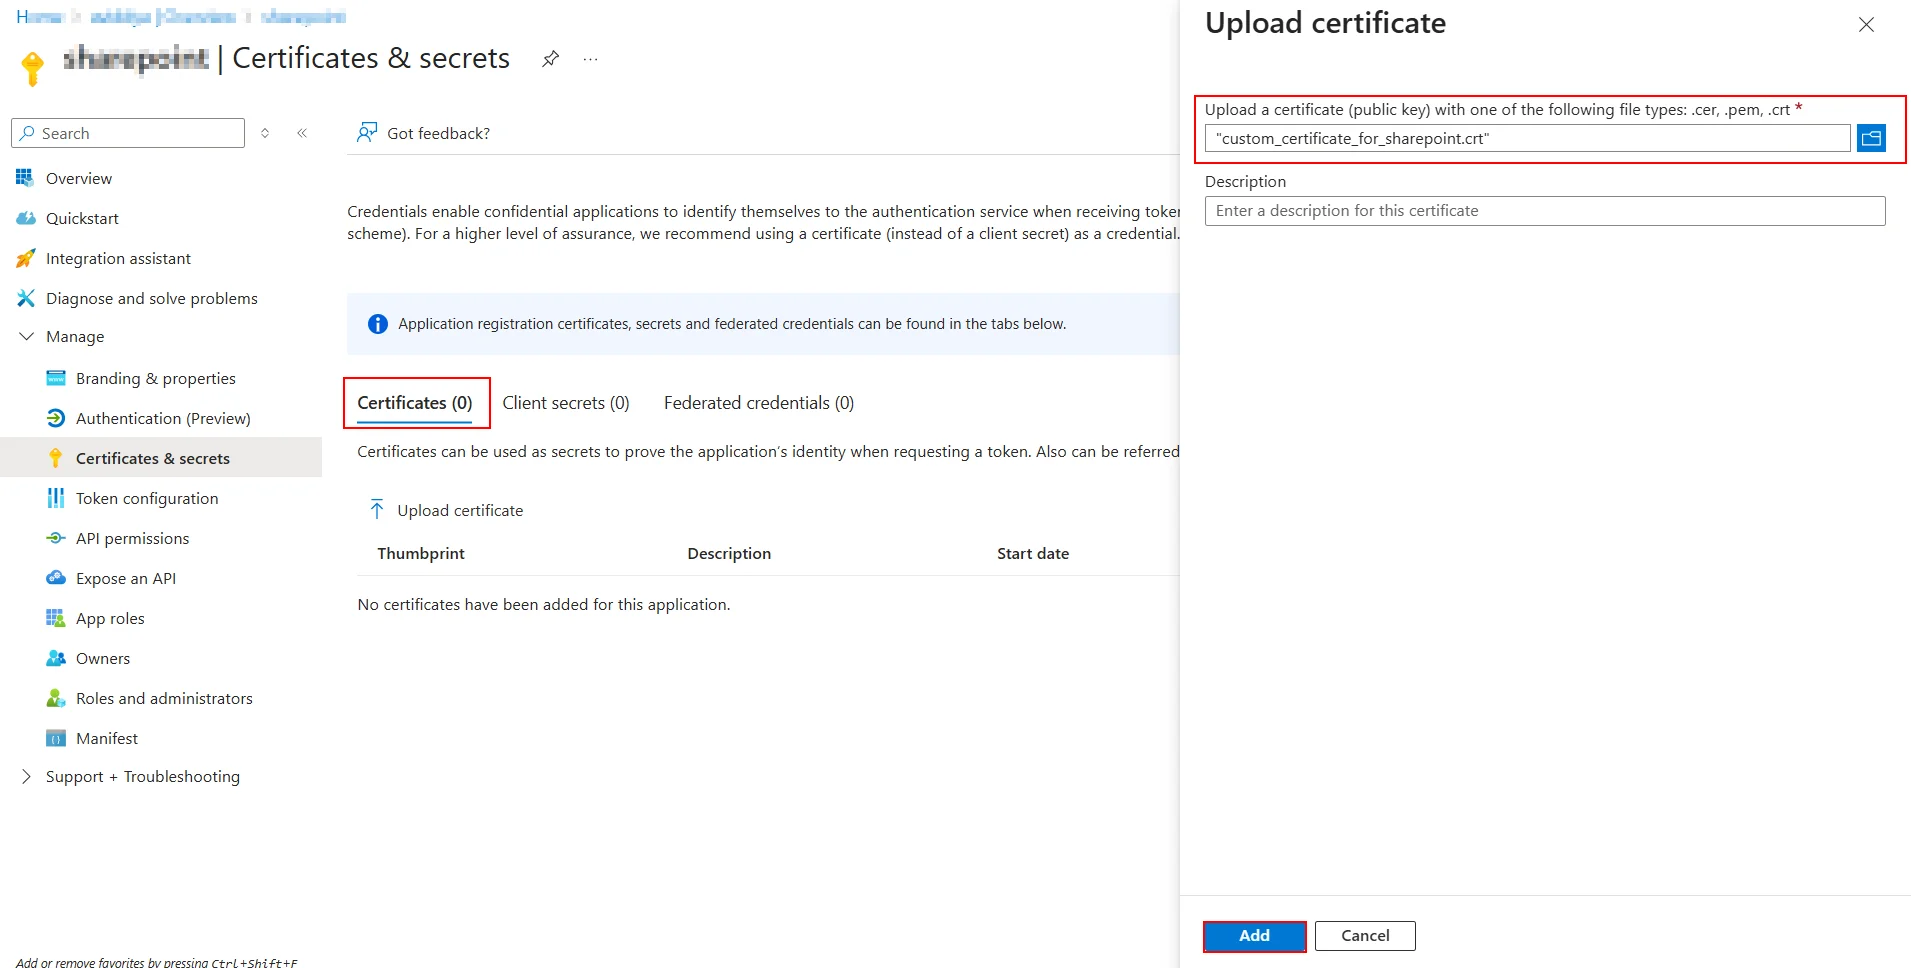Open the Certificates & secrets key icon
Screen dimensions: 1911x968
(x=57, y=458)
